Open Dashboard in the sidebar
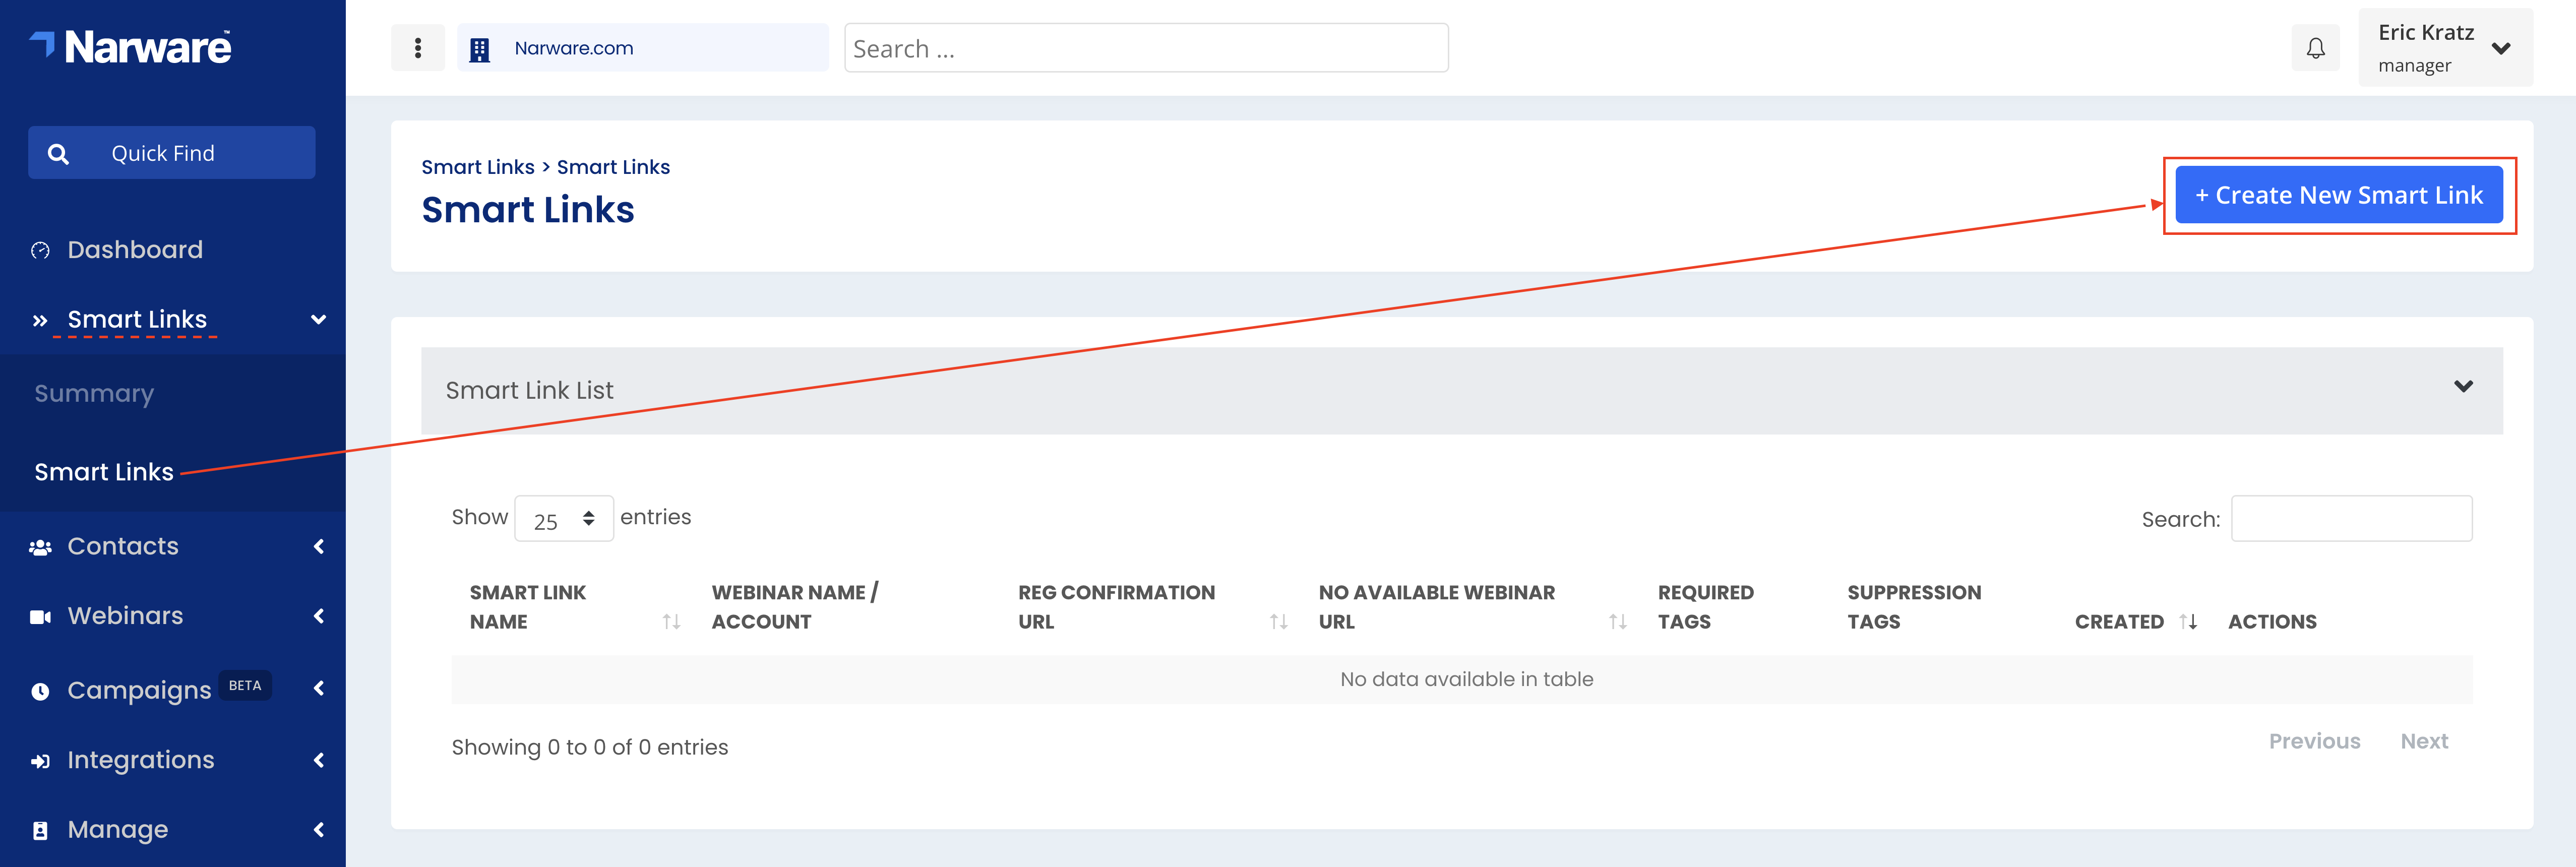The width and height of the screenshot is (2576, 867). pos(135,250)
